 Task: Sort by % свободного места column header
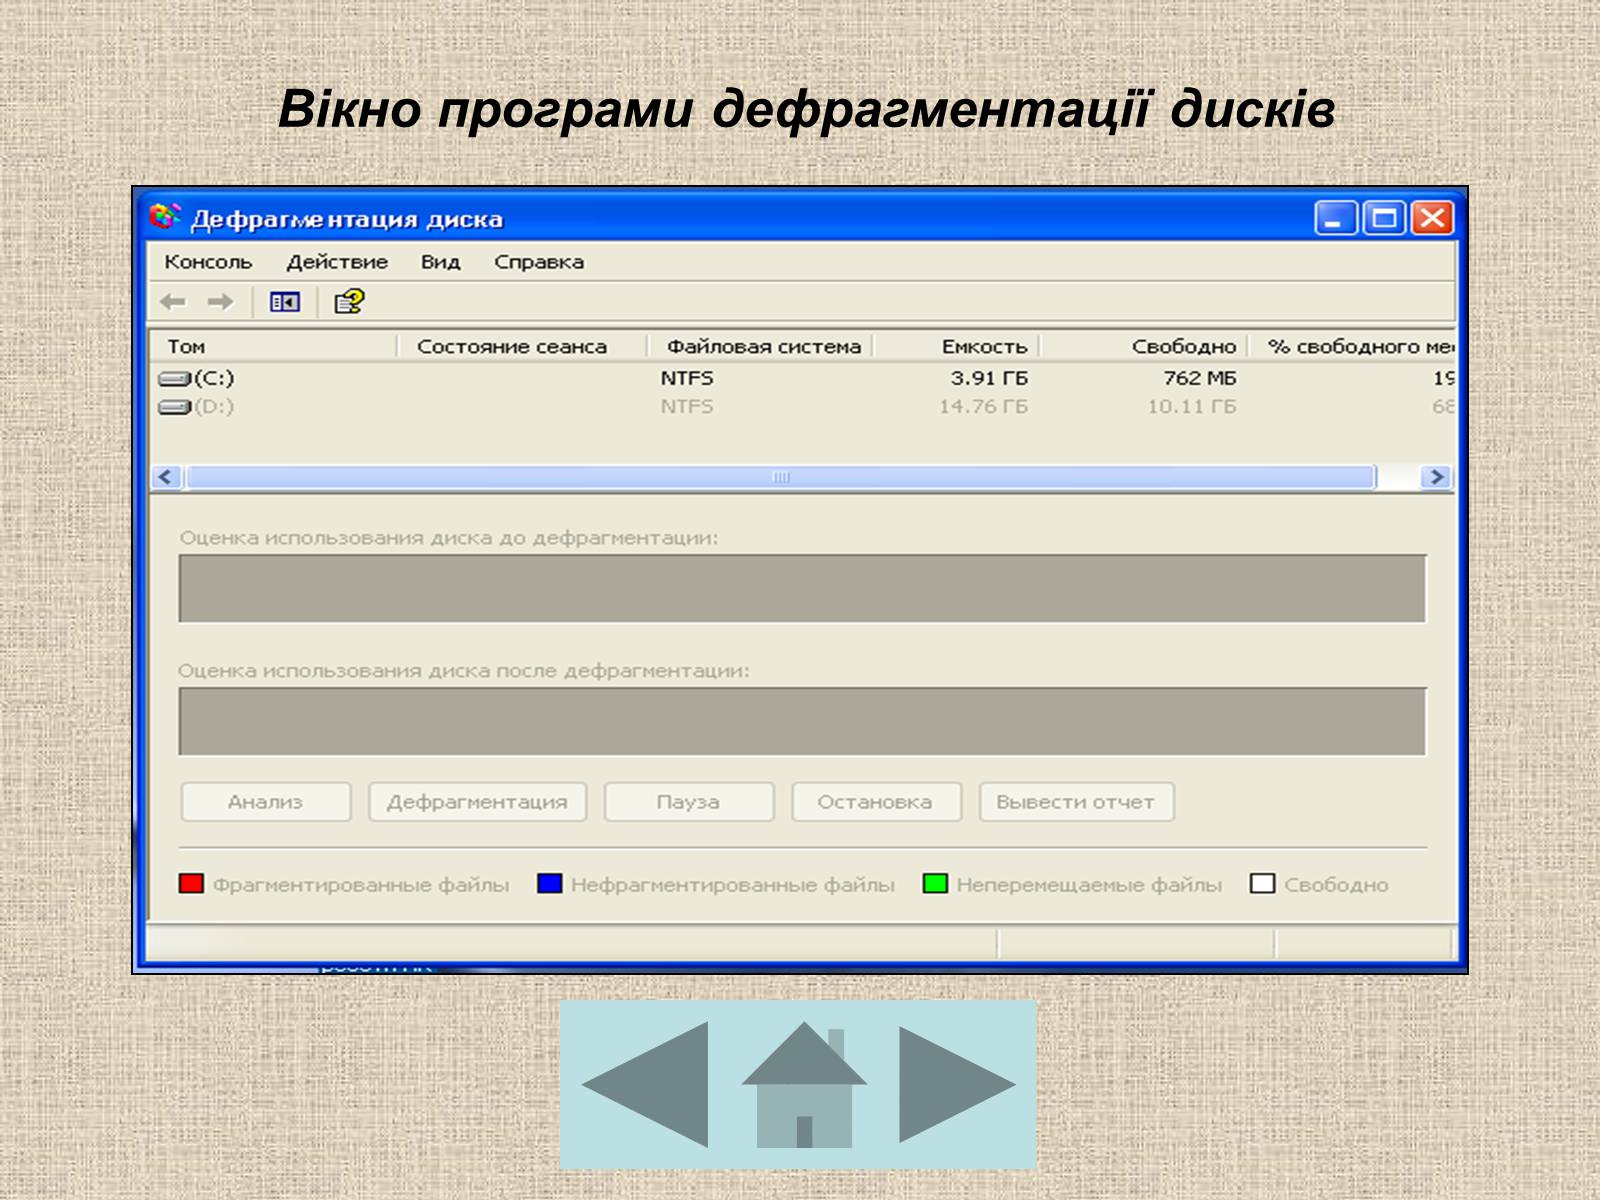point(1351,346)
